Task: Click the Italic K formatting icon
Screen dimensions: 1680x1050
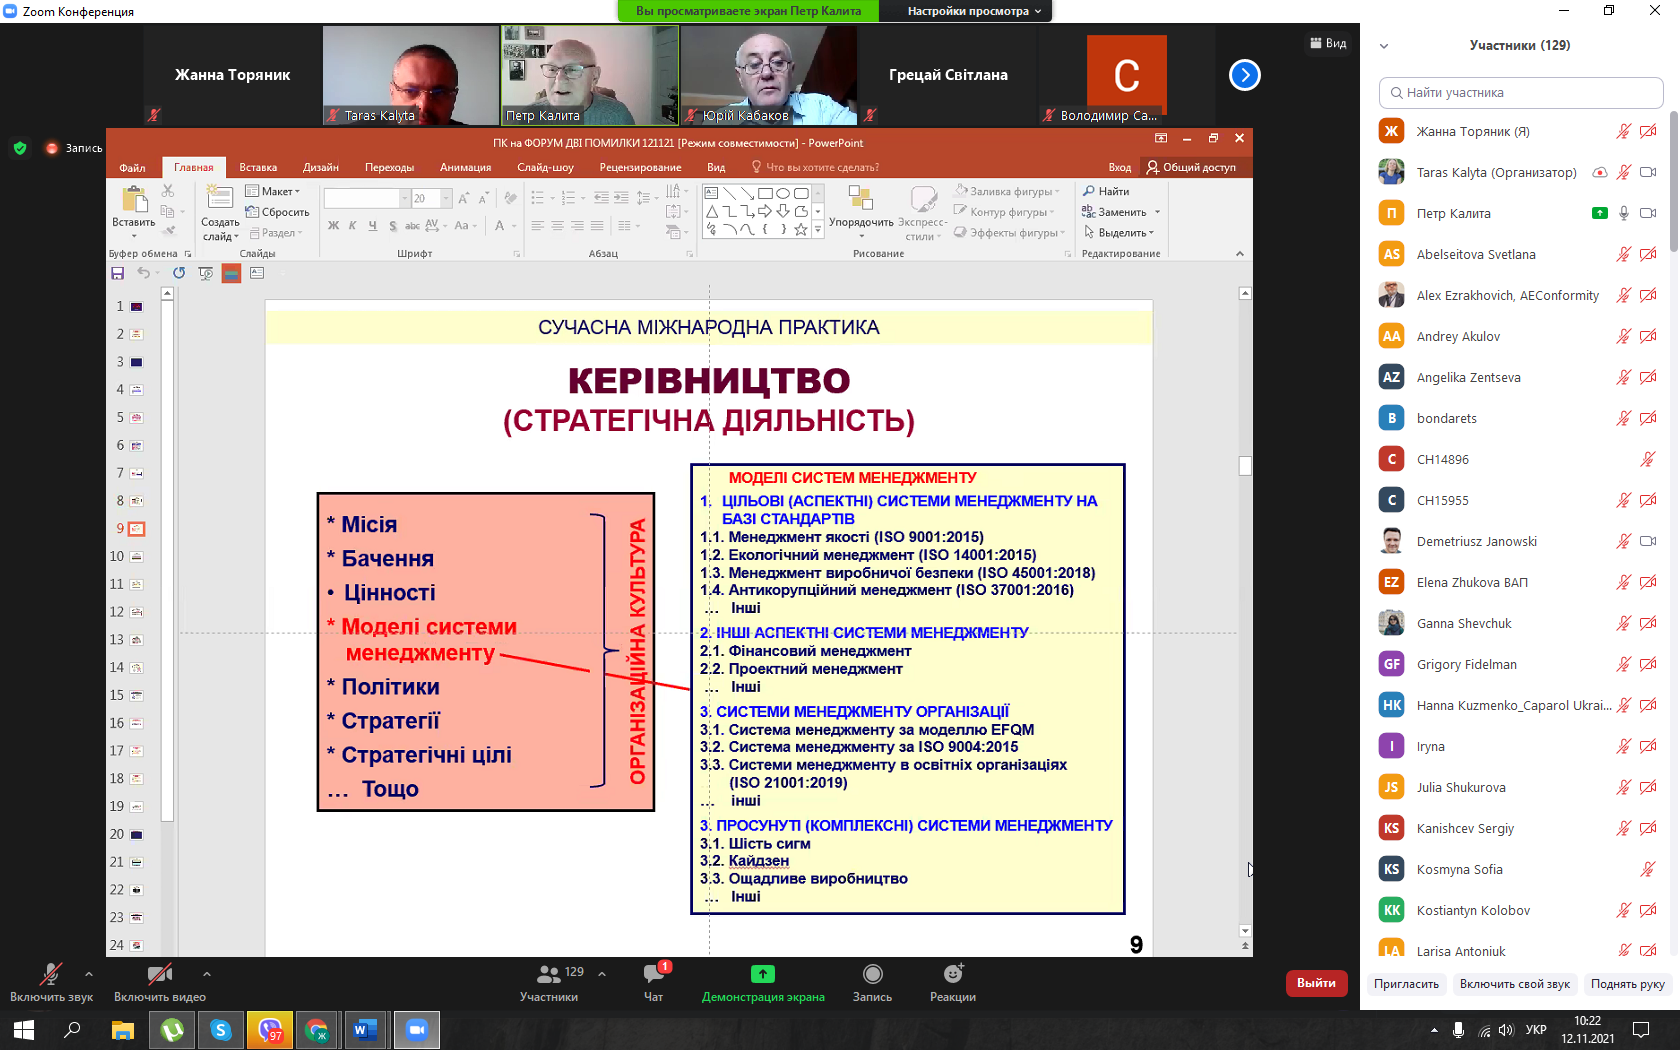Action: [x=353, y=226]
